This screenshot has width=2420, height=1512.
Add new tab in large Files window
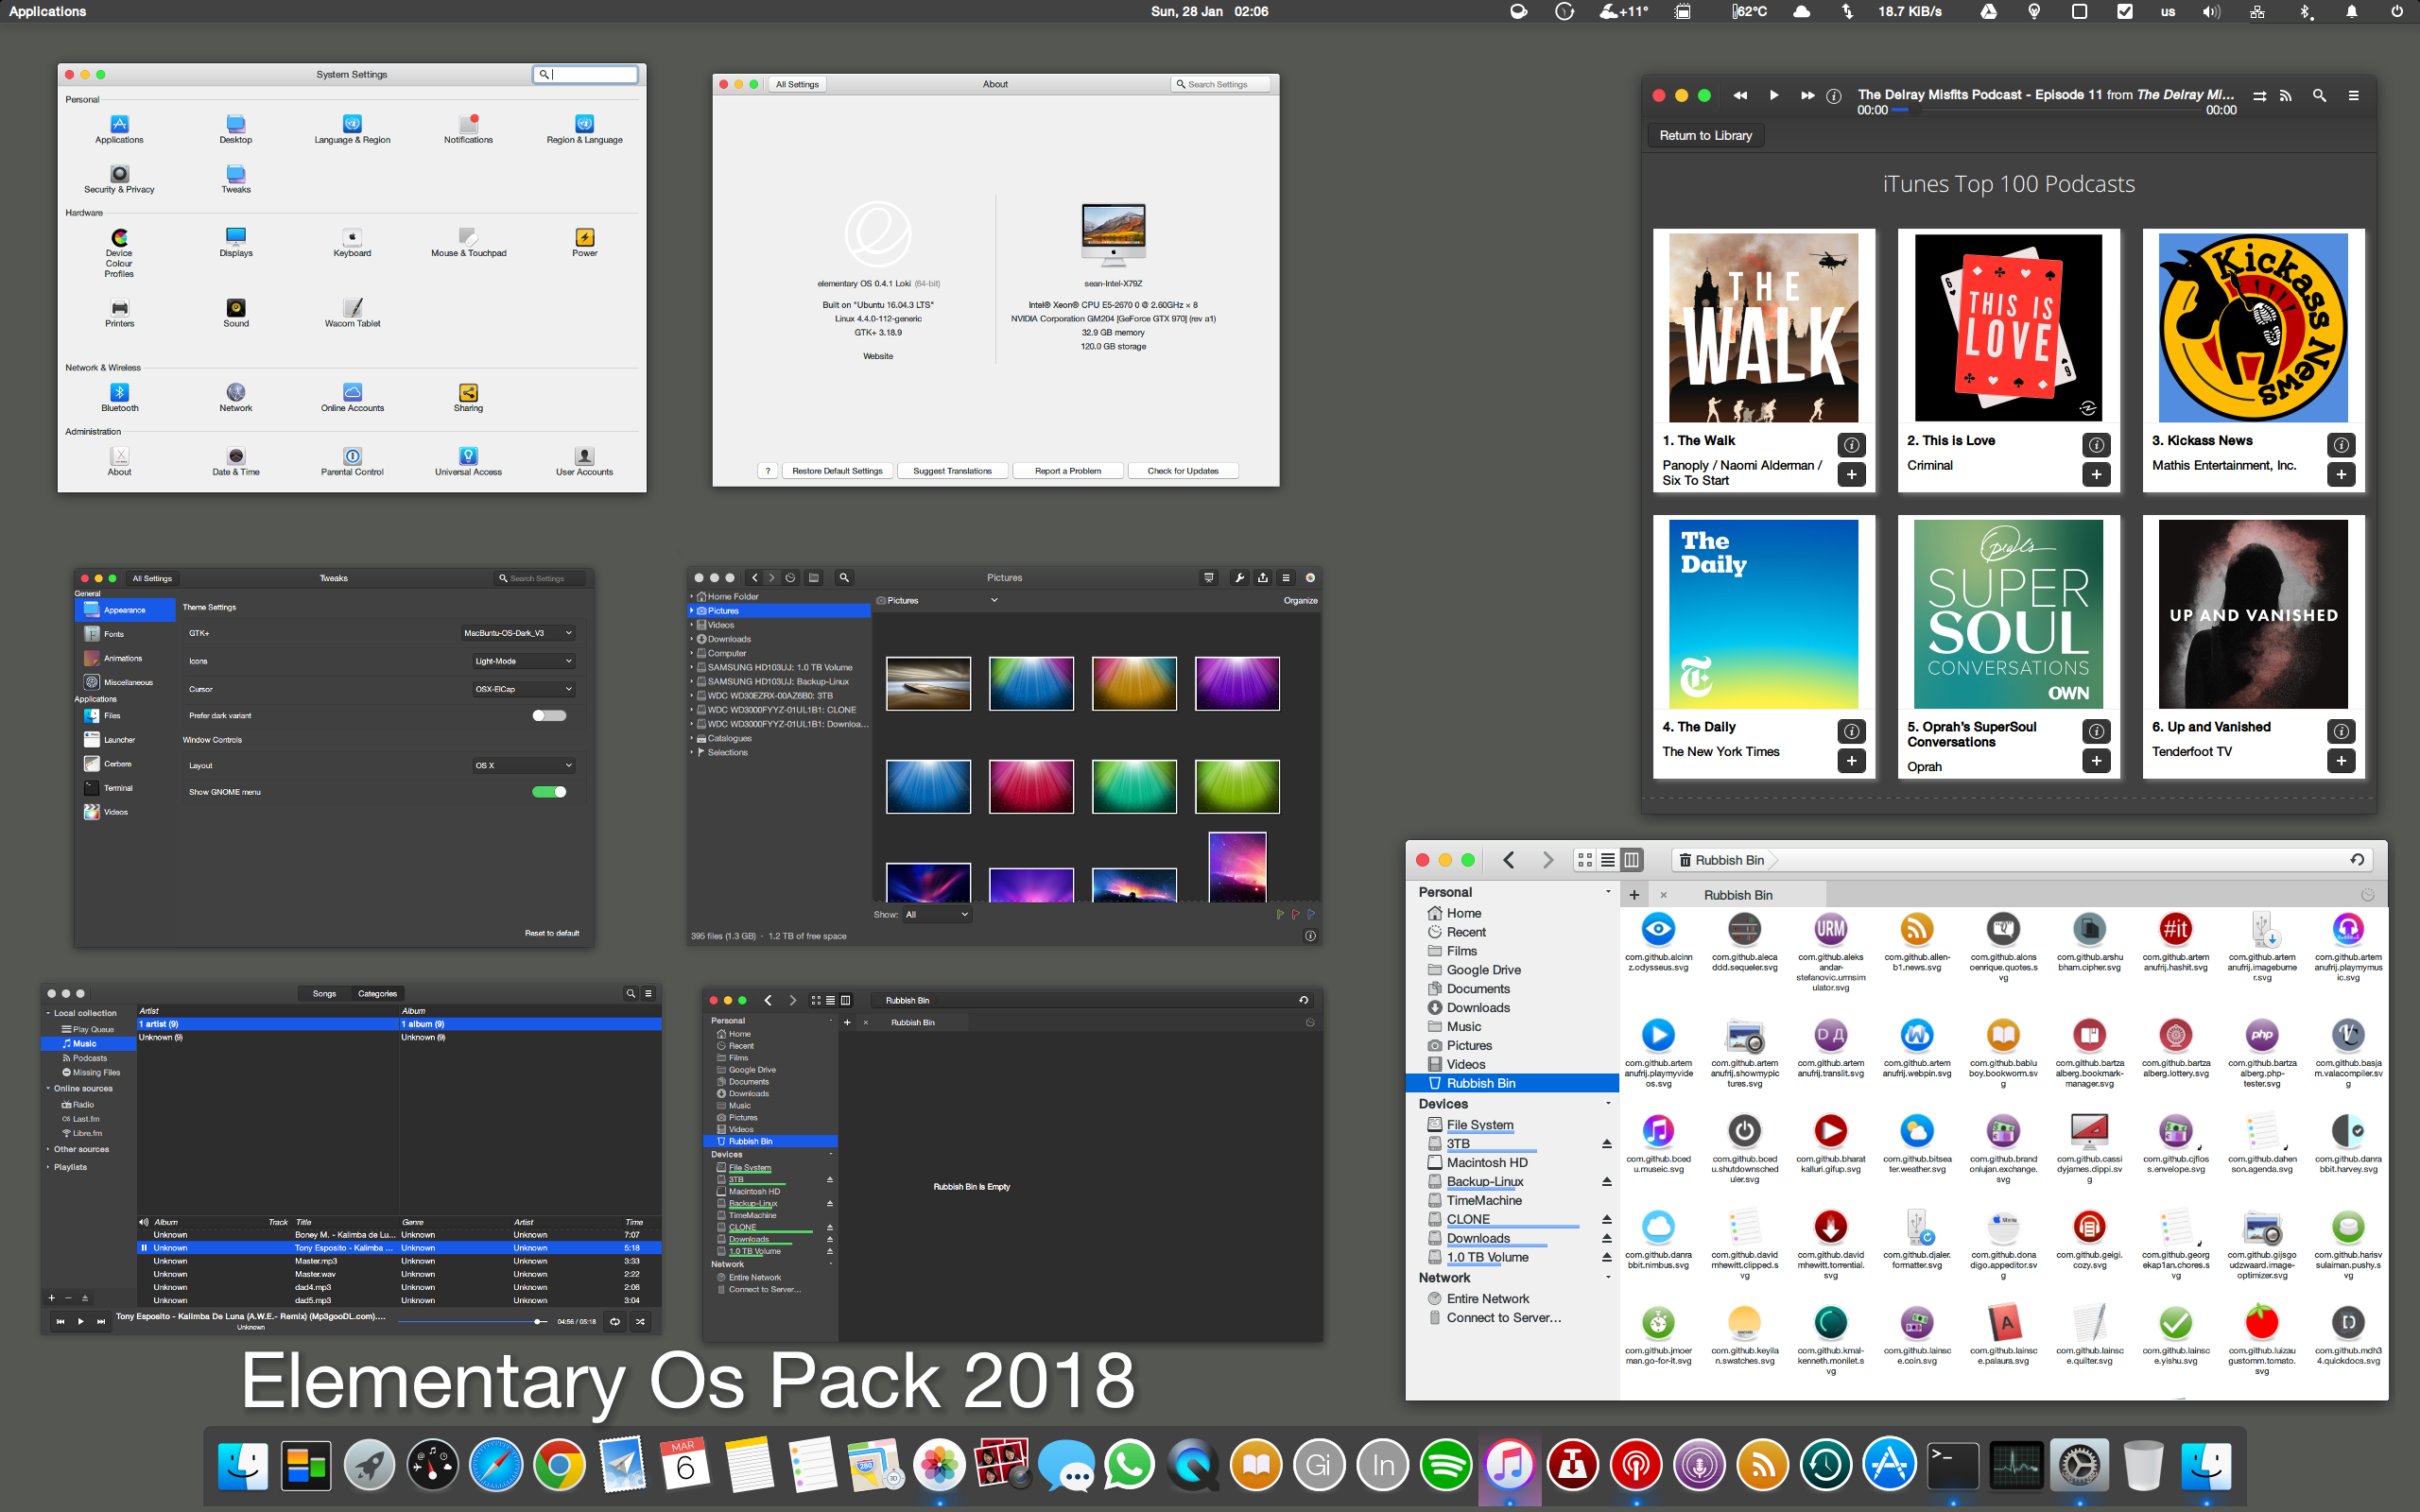1634,895
